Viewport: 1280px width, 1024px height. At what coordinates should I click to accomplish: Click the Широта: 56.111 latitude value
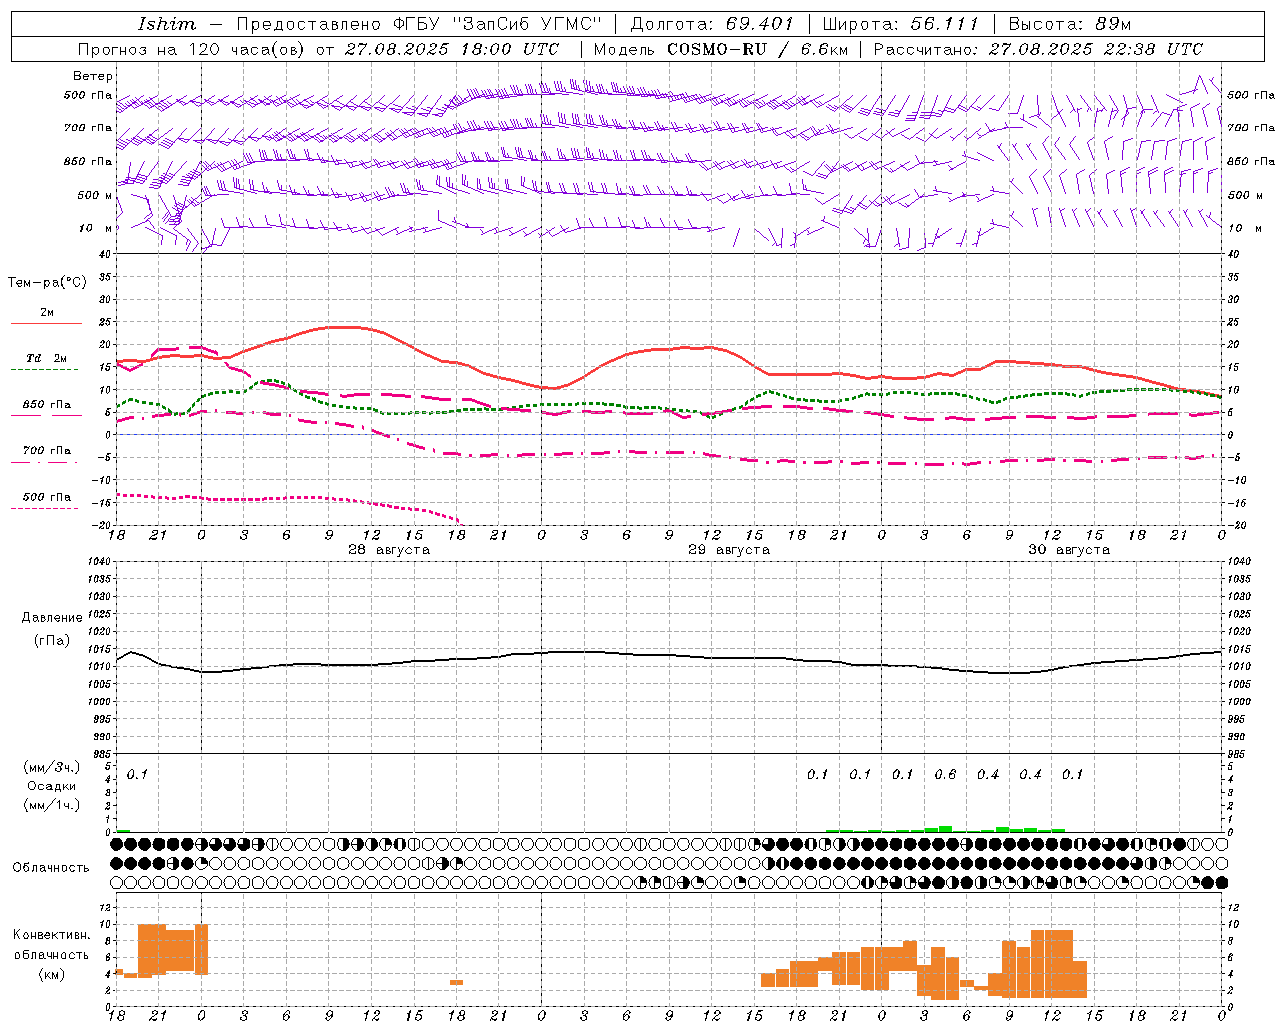tap(900, 24)
